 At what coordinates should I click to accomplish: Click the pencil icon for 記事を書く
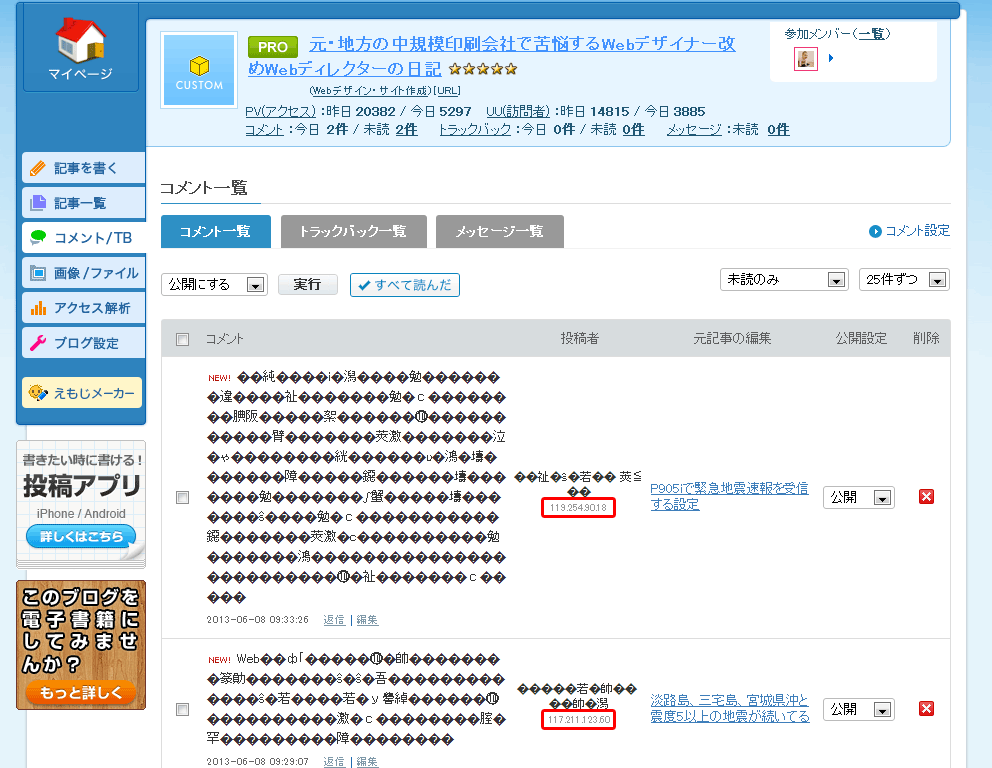tap(38, 168)
